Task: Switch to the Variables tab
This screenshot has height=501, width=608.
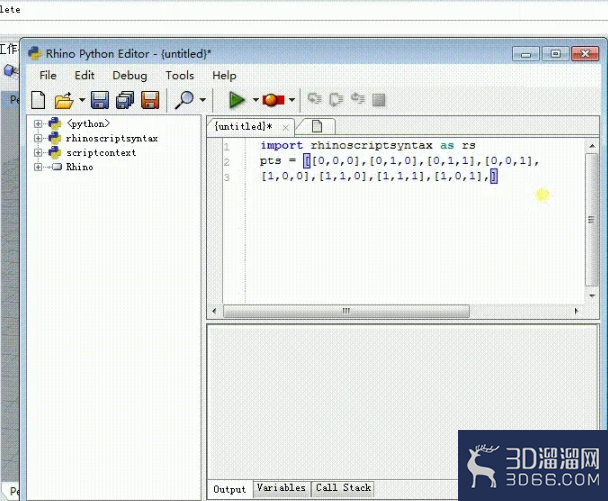Action: pos(281,488)
